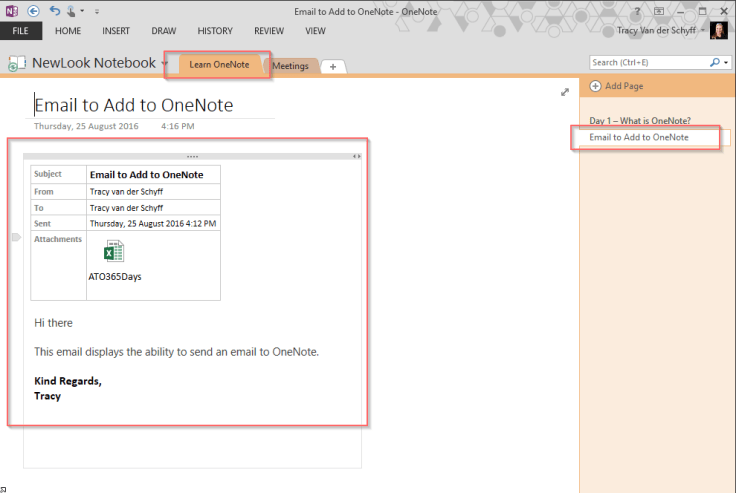Image resolution: width=736 pixels, height=493 pixels.
Task: Go back with the Back arrow button
Action: pyautogui.click(x=33, y=11)
